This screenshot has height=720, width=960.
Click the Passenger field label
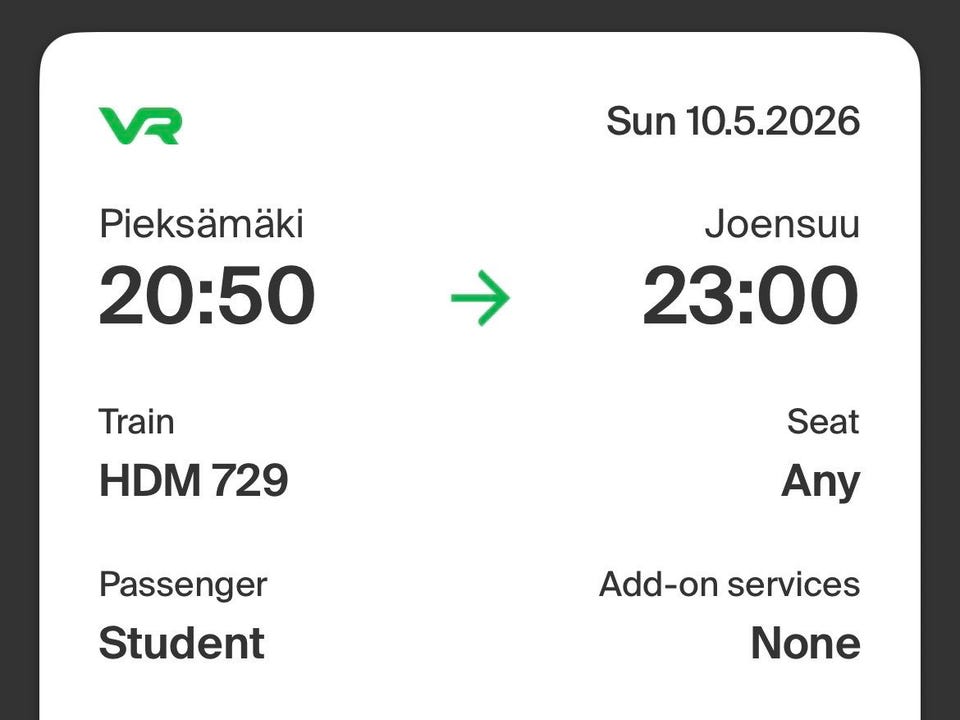click(x=183, y=584)
